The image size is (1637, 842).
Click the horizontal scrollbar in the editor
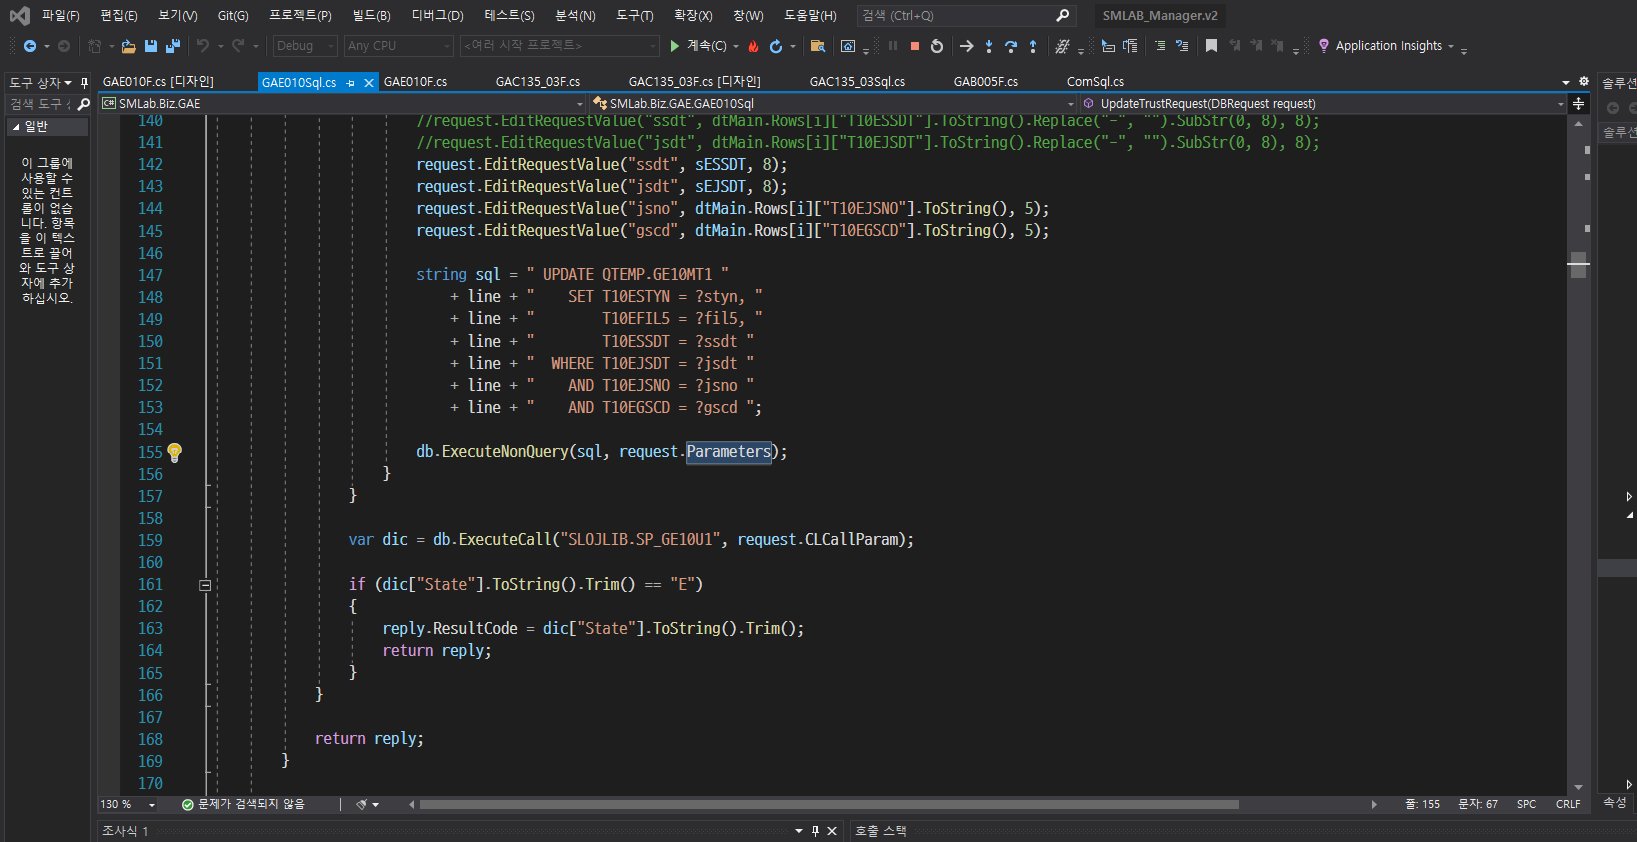click(828, 804)
